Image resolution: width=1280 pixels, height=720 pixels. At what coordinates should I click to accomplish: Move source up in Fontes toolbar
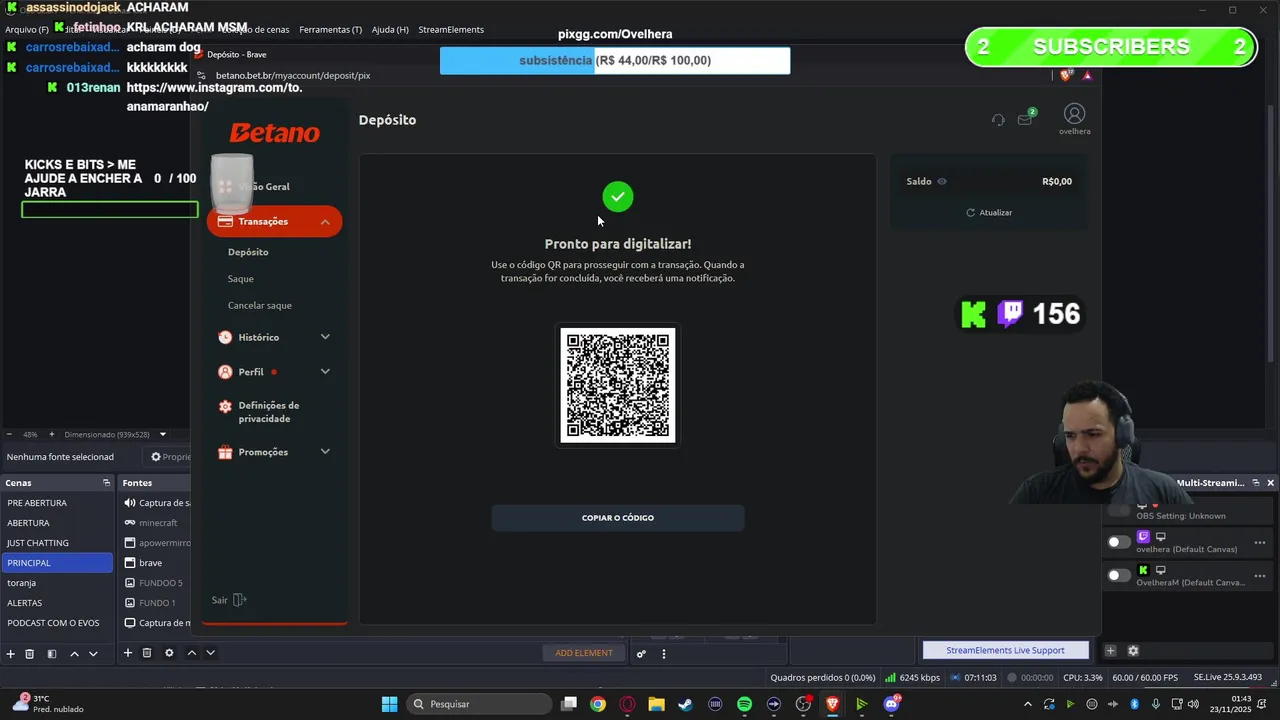pos(192,653)
